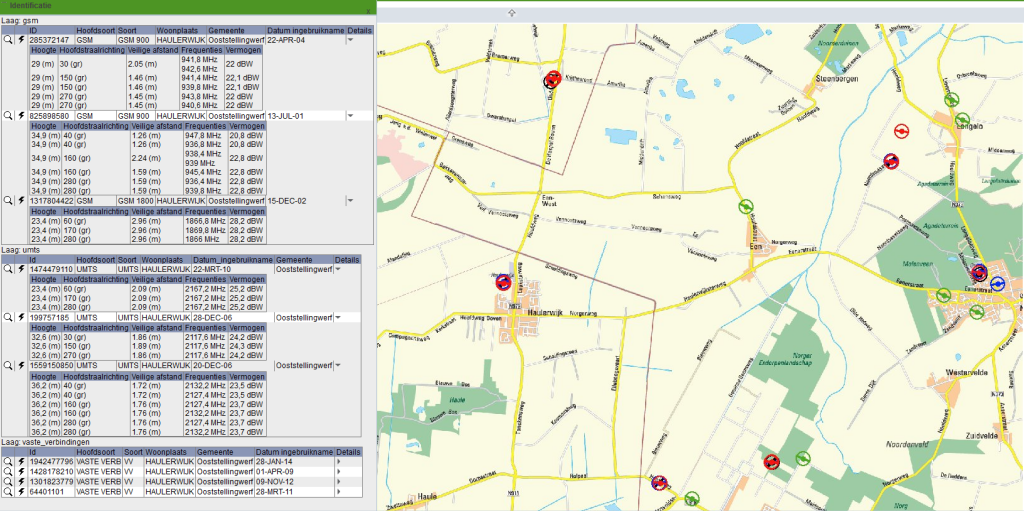Collapse top map toolbar via pin arrow

(511, 13)
